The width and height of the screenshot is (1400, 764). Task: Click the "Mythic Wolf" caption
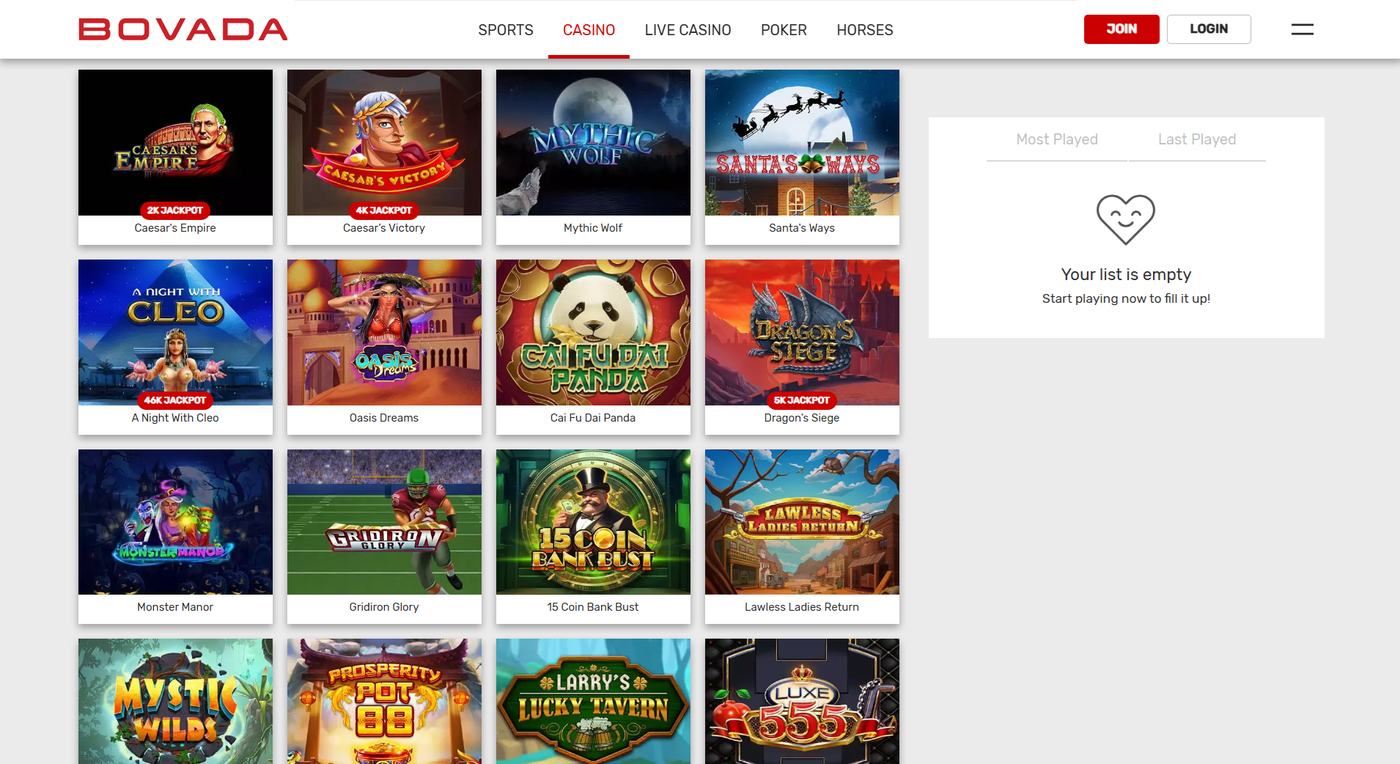tap(593, 228)
